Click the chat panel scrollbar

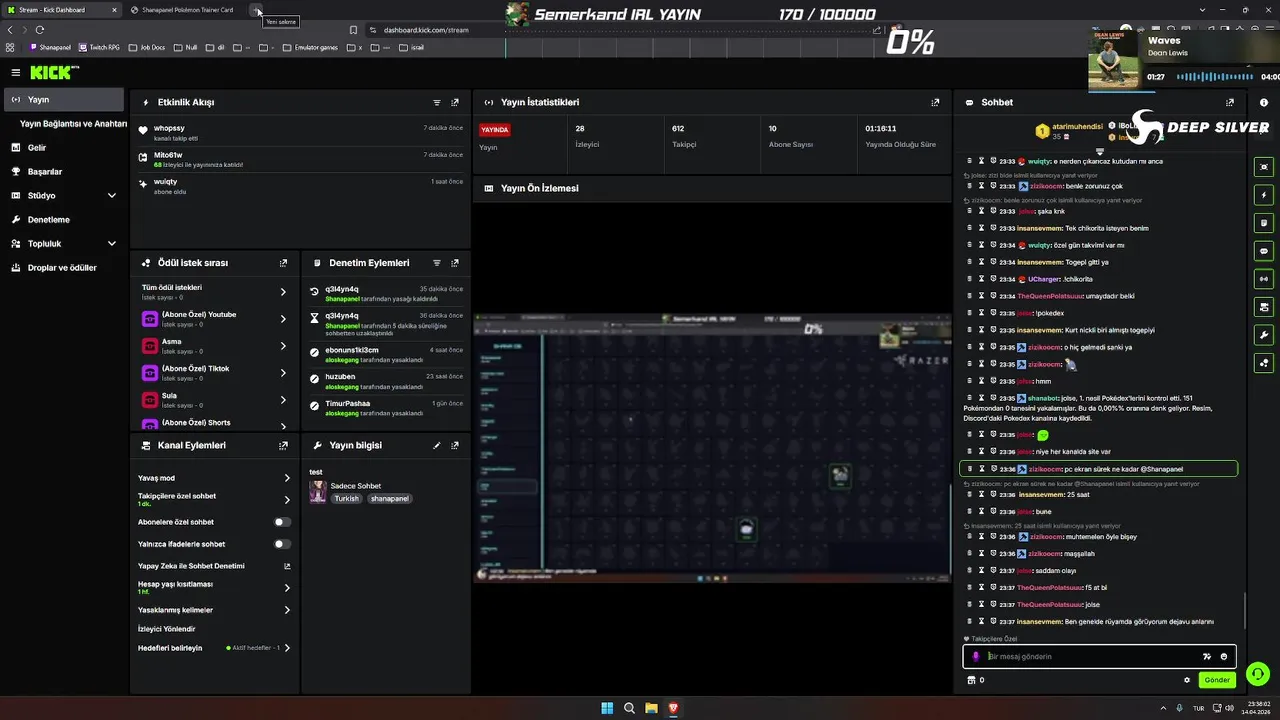pyautogui.click(x=1245, y=609)
